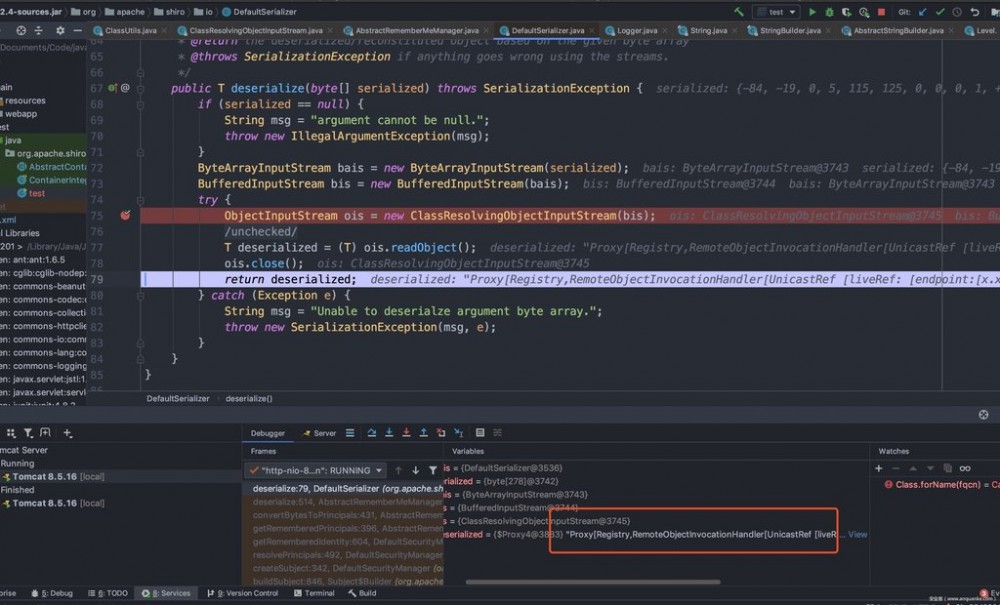
Task: Toggle the breakpoint on line 75
Action: tap(124, 216)
